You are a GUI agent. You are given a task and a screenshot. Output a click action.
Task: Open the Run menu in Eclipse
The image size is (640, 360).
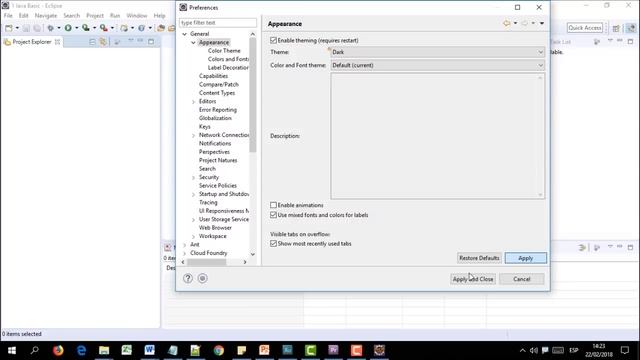click(115, 16)
